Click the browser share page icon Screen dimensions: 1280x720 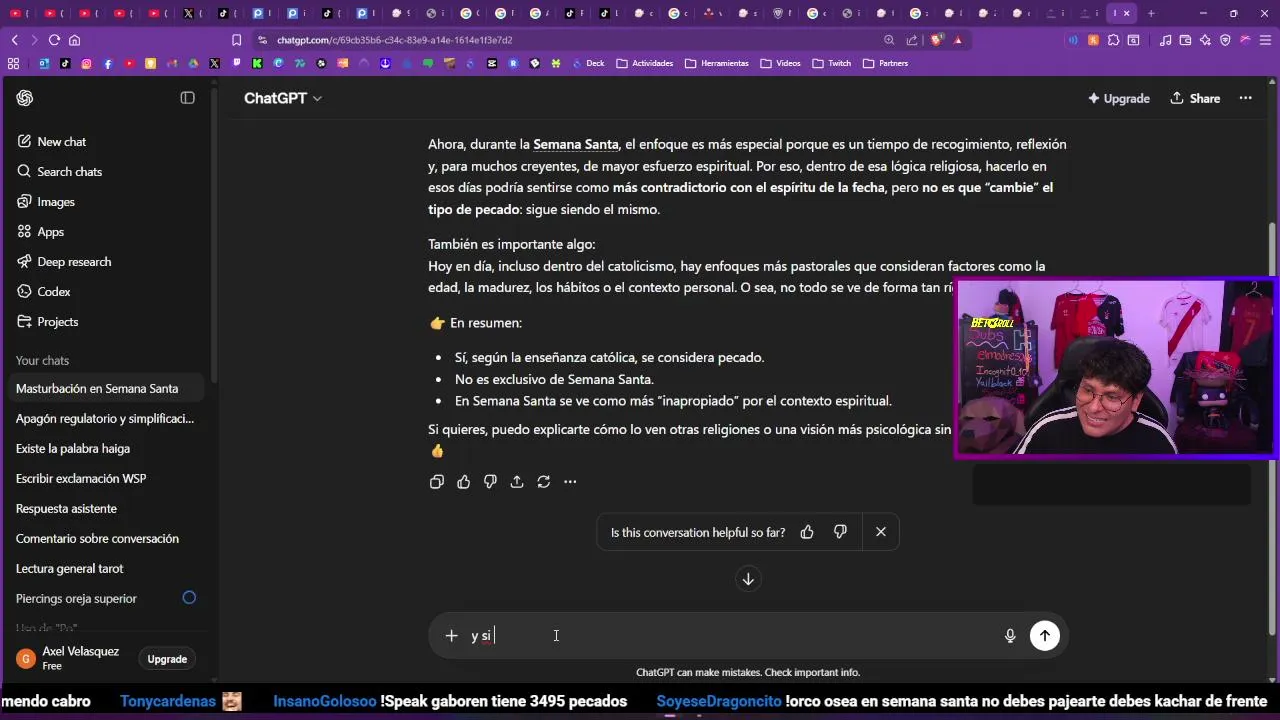pos(912,40)
